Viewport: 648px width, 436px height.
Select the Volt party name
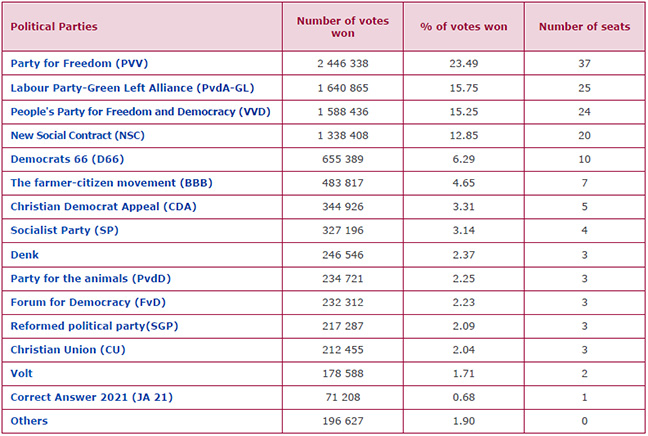point(23,373)
